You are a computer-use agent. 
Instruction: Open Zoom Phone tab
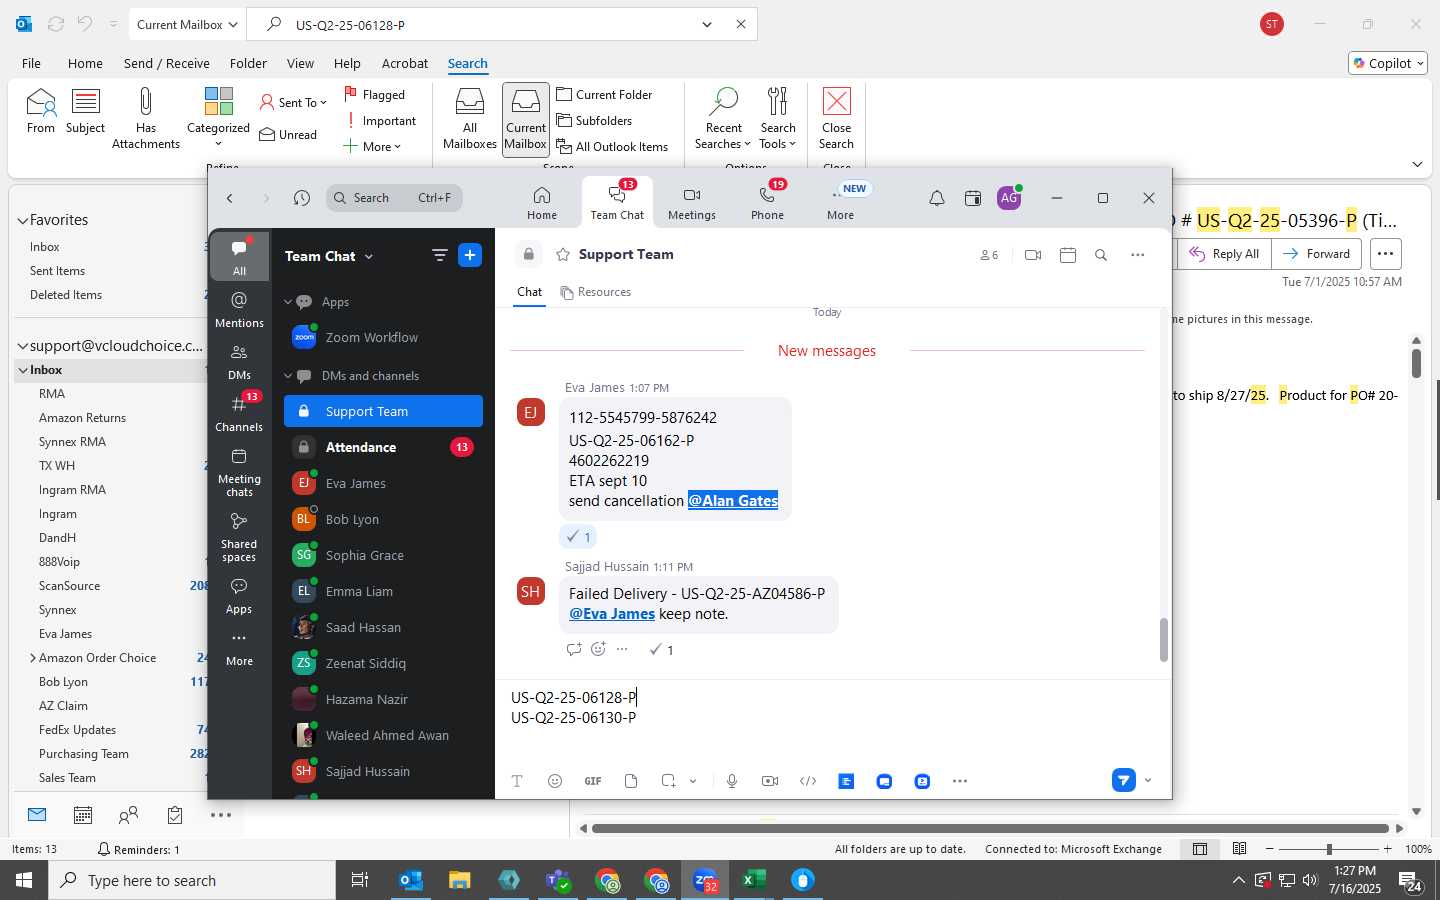click(767, 203)
